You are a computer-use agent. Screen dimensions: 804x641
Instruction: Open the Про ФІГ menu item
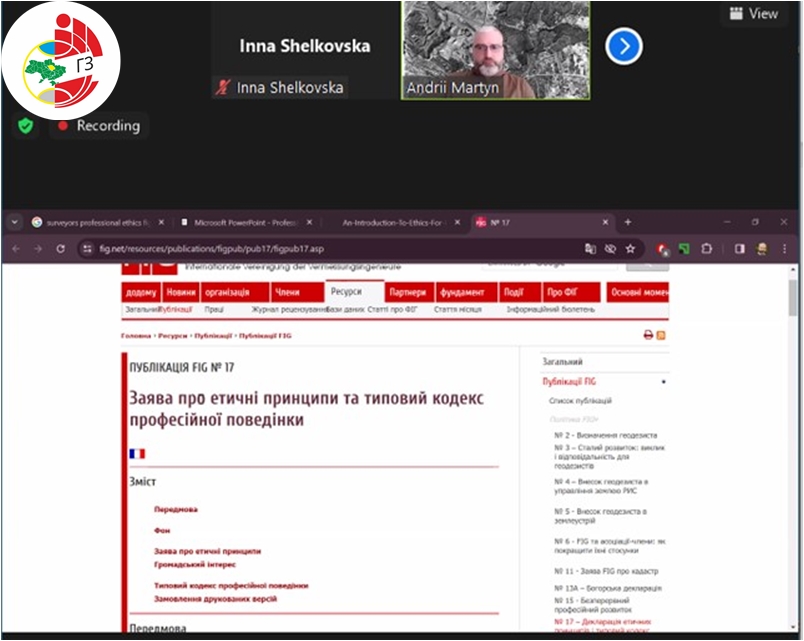(x=571, y=292)
